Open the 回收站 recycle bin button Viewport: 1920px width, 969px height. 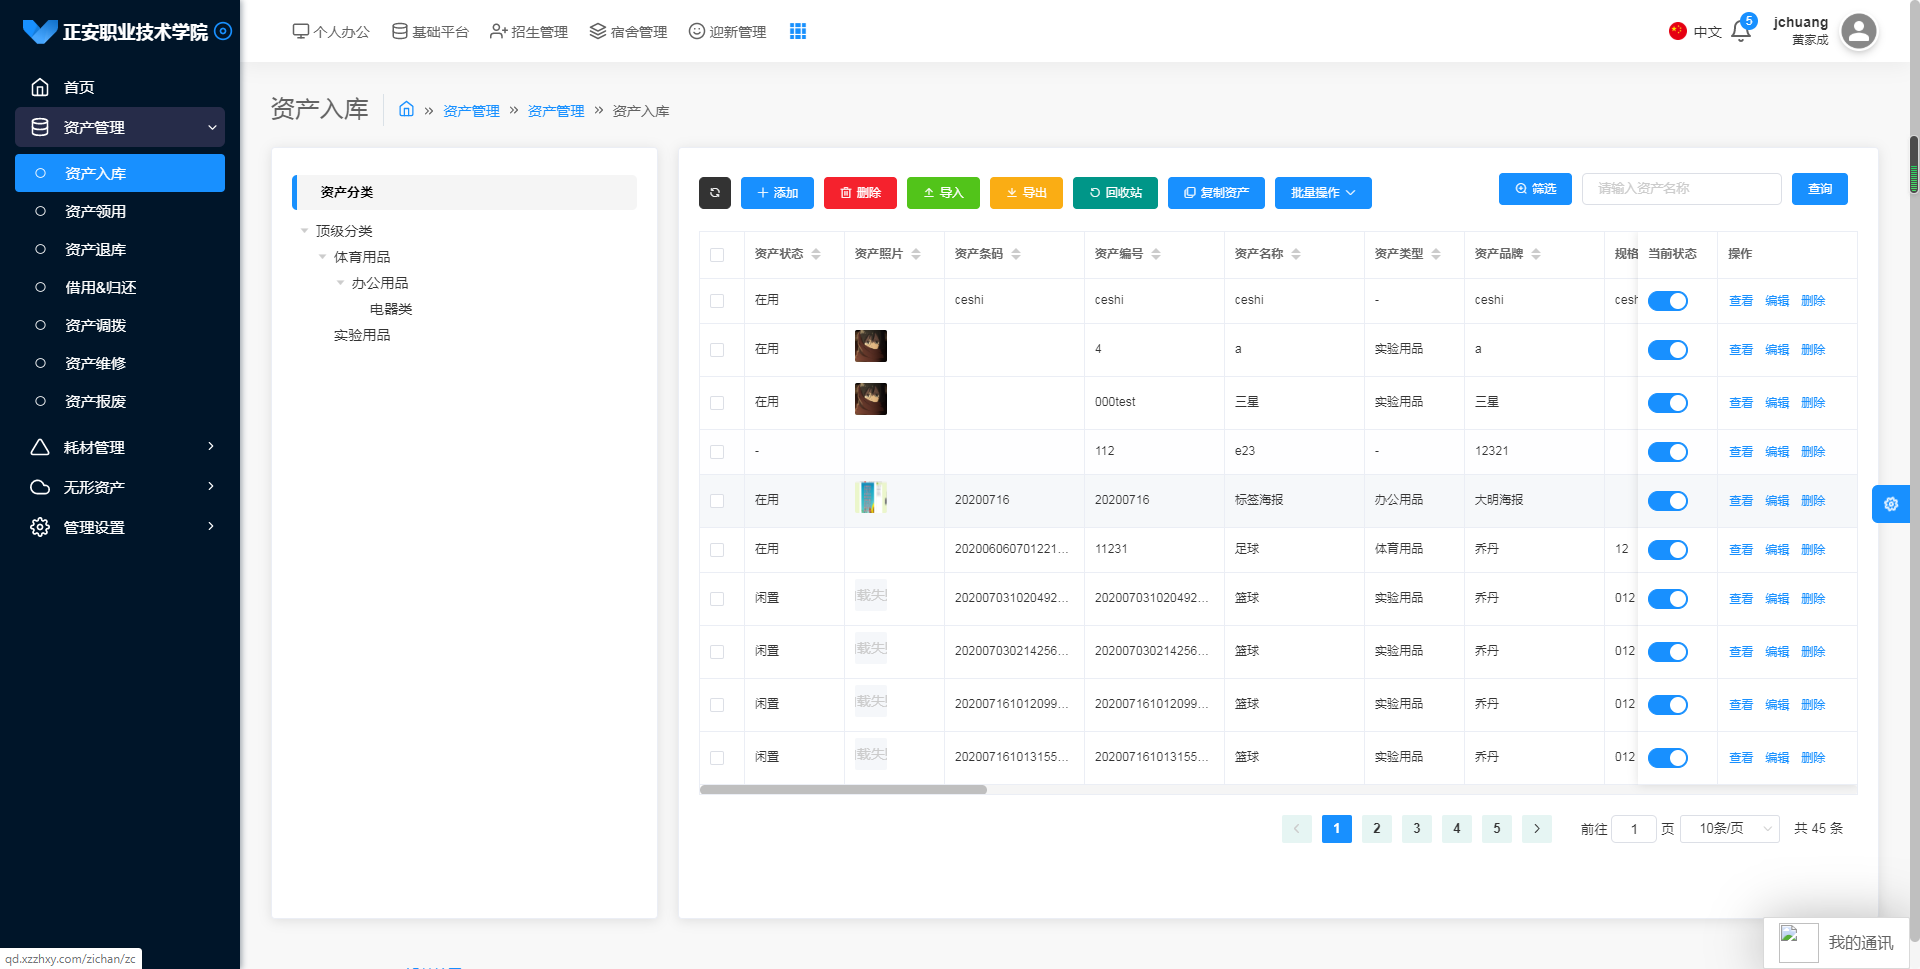1115,193
